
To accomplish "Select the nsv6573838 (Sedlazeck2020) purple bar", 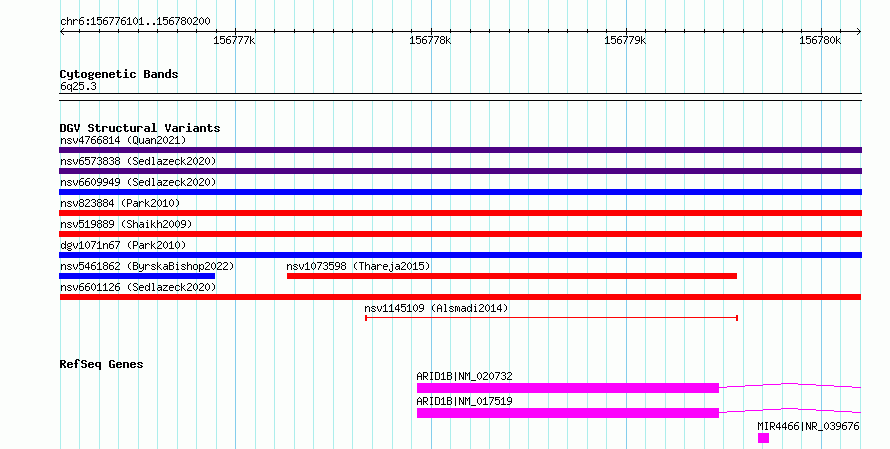I will pos(460,171).
